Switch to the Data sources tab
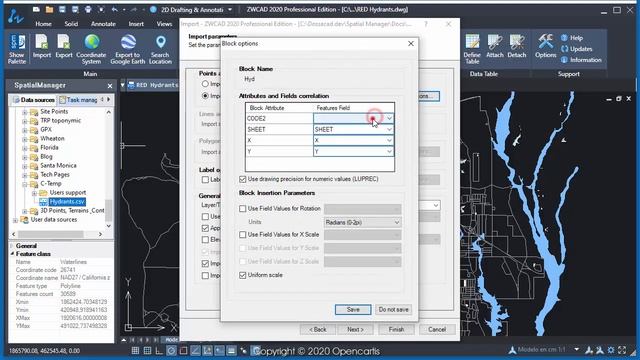Screen dimensions: 640x360 (33, 100)
